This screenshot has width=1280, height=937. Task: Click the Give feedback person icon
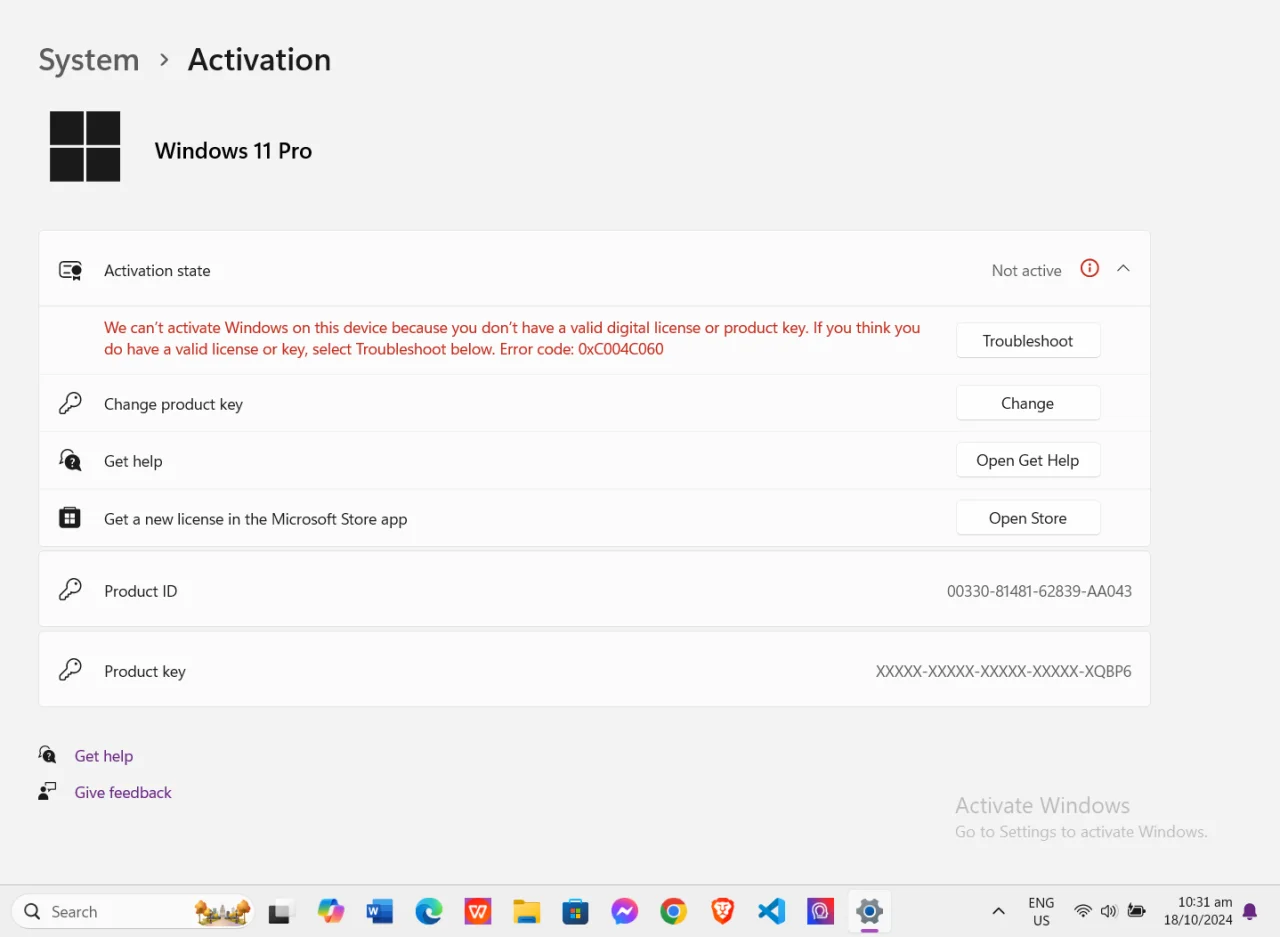[47, 791]
